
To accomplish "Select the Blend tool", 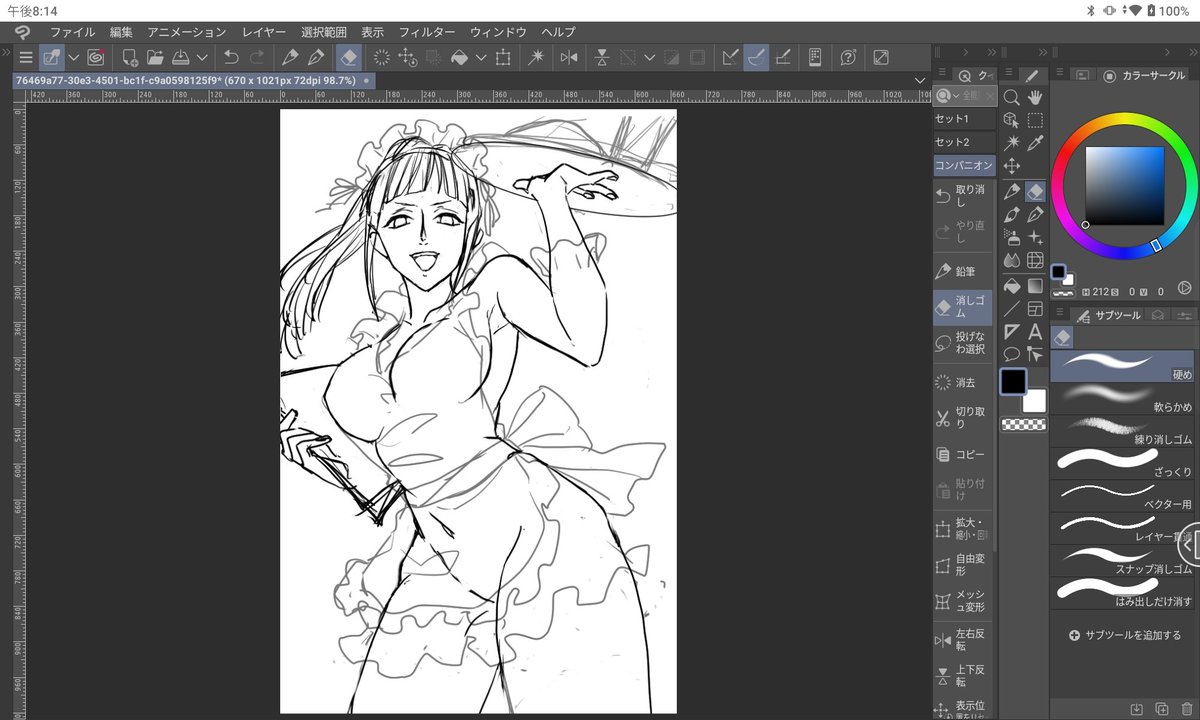I will (1011, 261).
